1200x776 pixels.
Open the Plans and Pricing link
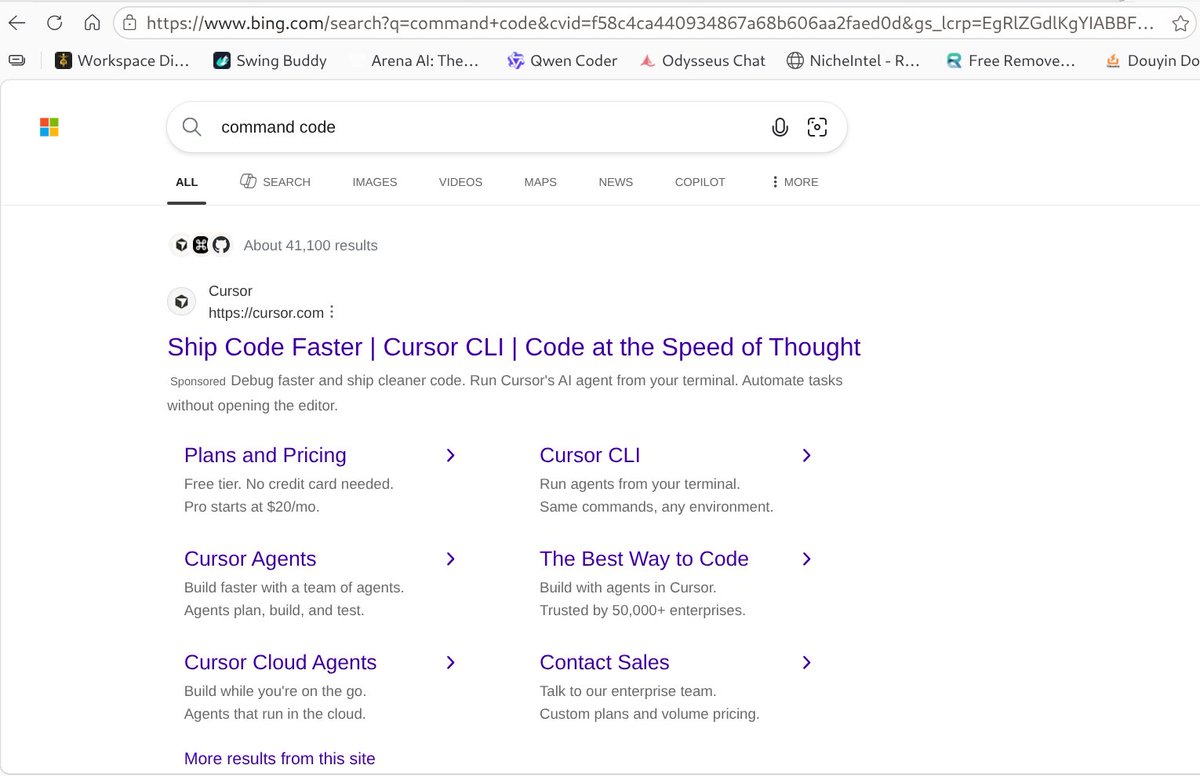tap(265, 455)
